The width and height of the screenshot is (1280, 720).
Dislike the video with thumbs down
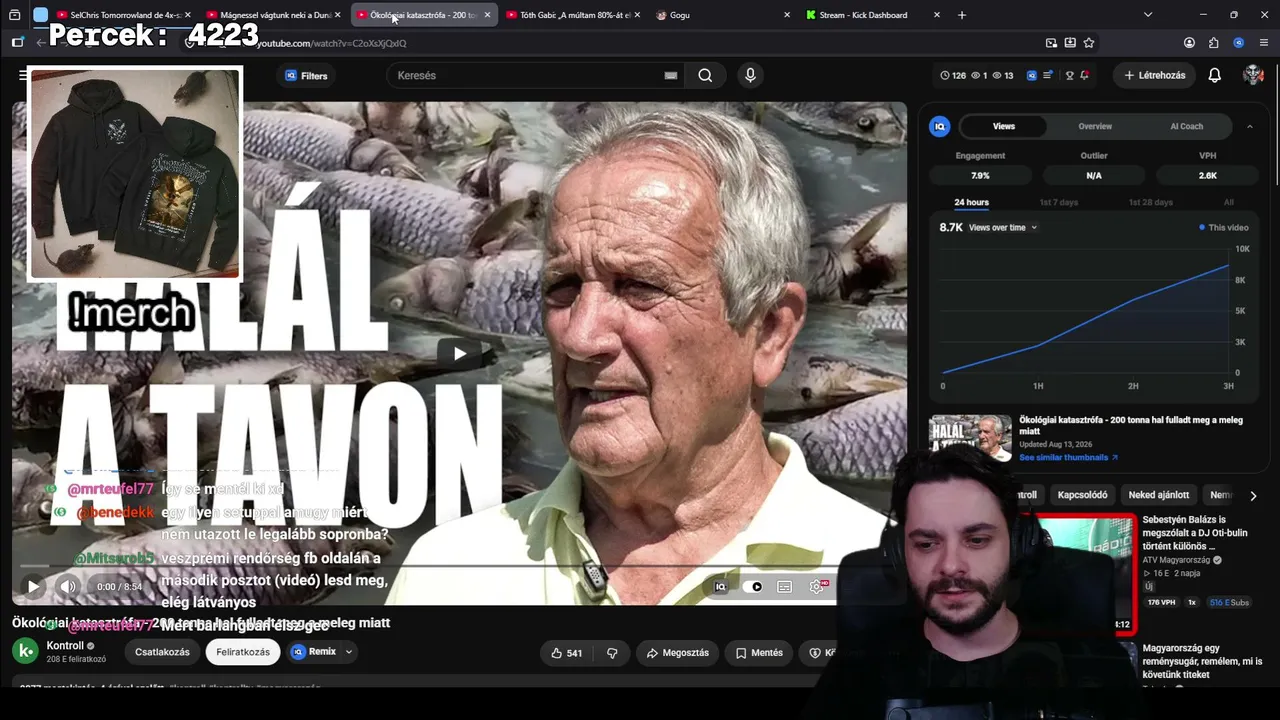612,653
